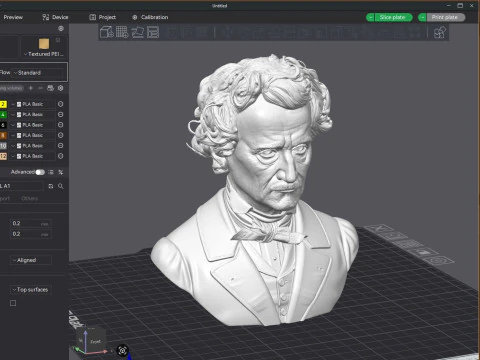Open PLA Basic dropdown for filament 4
Viewport: 480px width, 360px height.
point(33,114)
